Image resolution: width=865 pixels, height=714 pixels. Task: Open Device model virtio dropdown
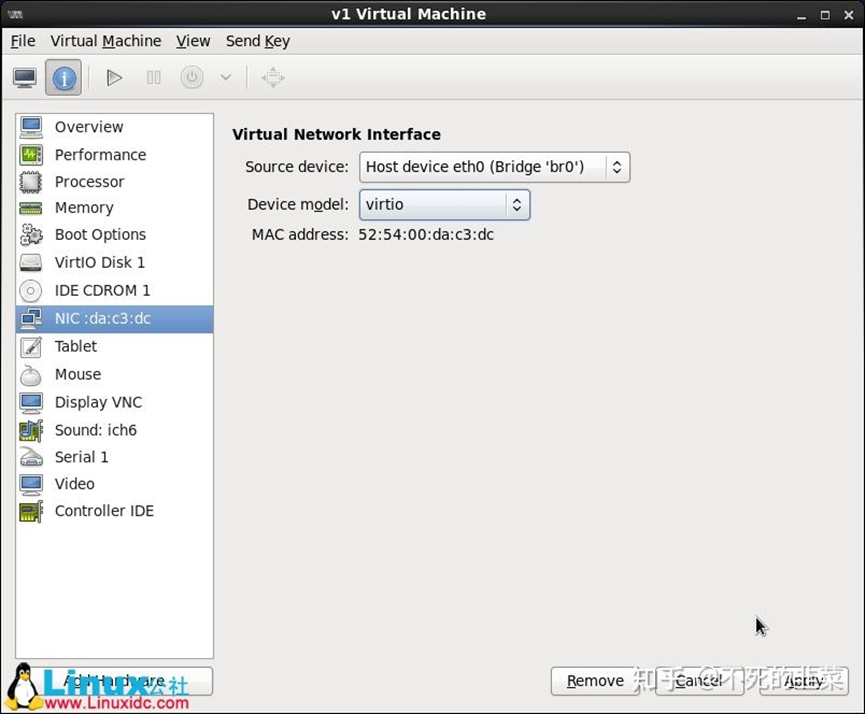click(x=445, y=205)
